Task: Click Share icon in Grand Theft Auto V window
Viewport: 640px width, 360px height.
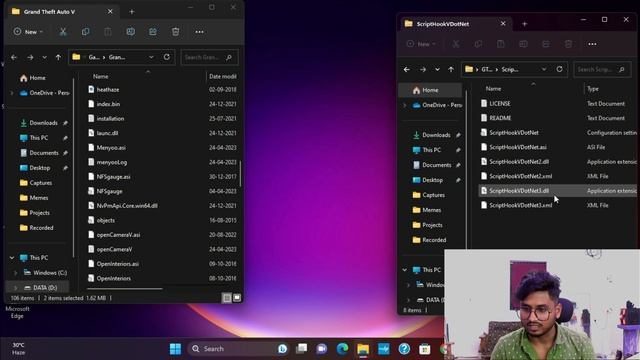Action: (153, 32)
